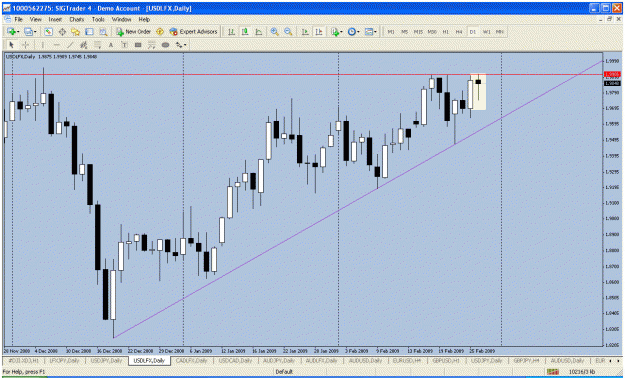
Task: Click the red horizontal resistance line
Action: (303, 75)
